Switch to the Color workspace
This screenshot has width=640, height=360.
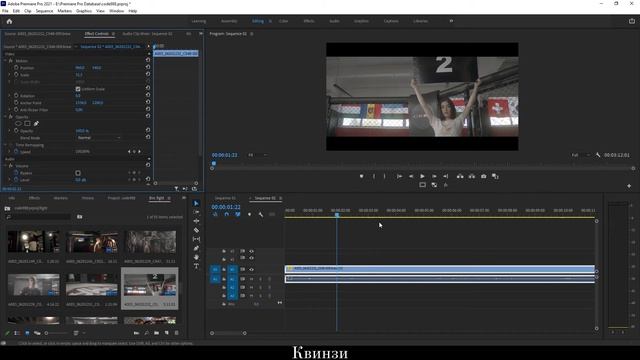coord(283,21)
